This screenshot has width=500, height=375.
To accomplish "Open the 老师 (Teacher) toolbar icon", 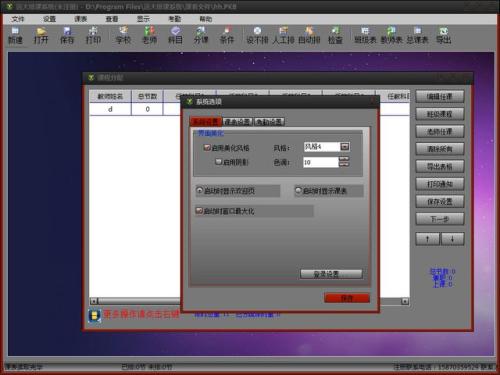I will [149, 36].
